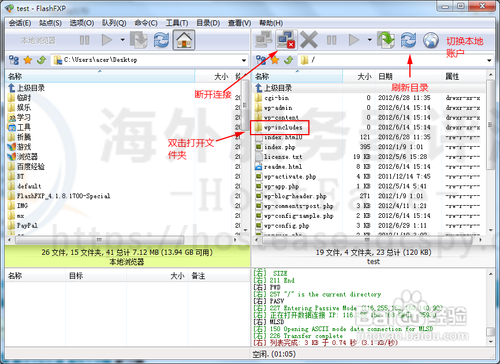Select the 学习 local folder
Screen dimensions: 500x364
19,117
